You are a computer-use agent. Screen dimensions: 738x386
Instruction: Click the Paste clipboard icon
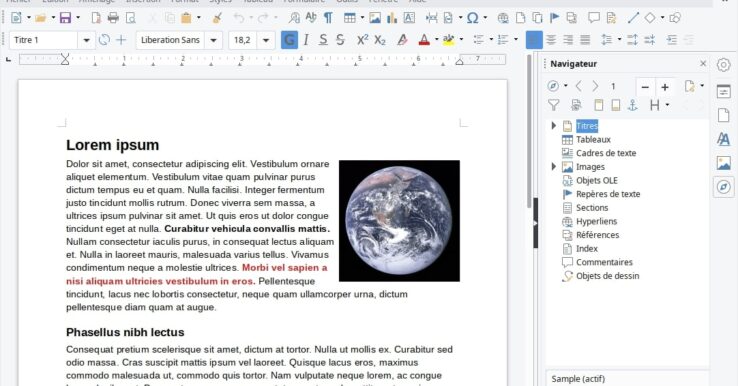(186, 18)
